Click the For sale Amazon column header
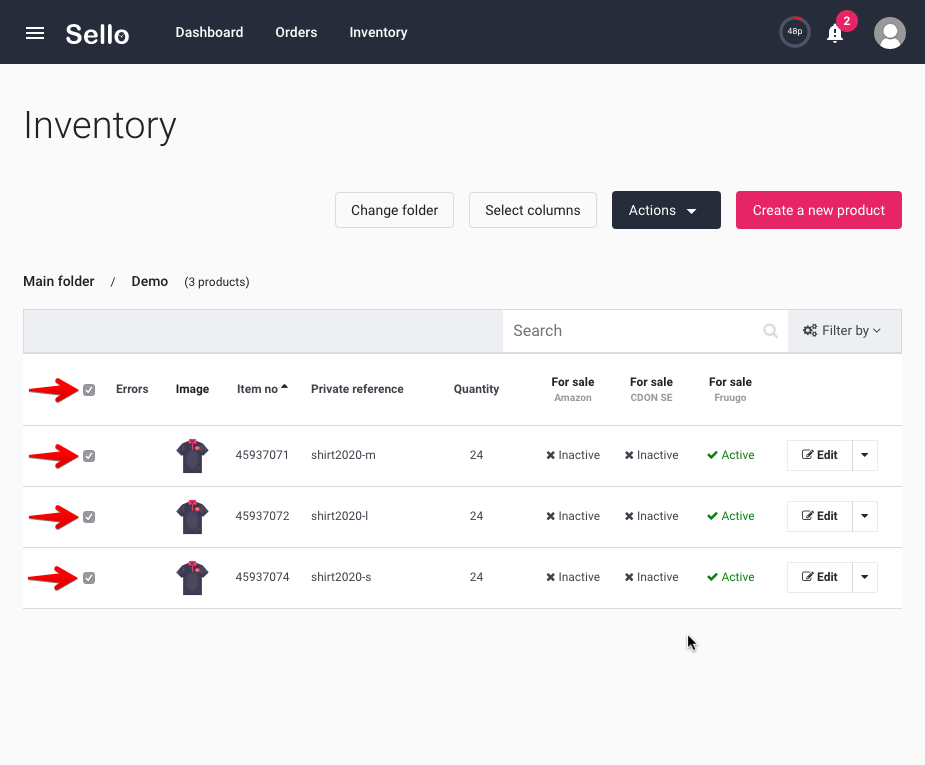925x765 pixels. [573, 389]
